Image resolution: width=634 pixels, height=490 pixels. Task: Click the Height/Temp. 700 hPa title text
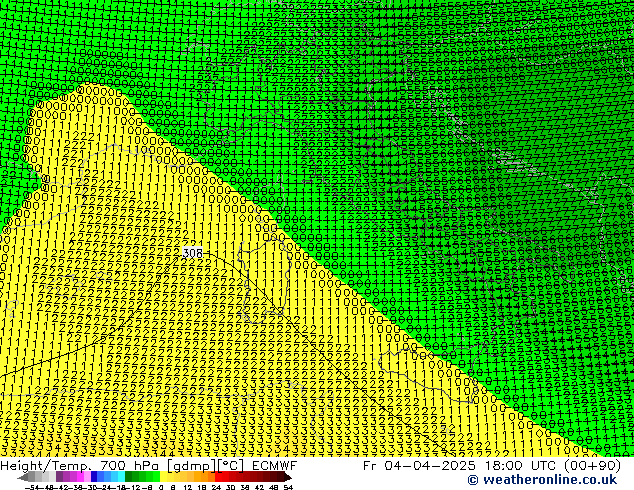click(x=80, y=466)
